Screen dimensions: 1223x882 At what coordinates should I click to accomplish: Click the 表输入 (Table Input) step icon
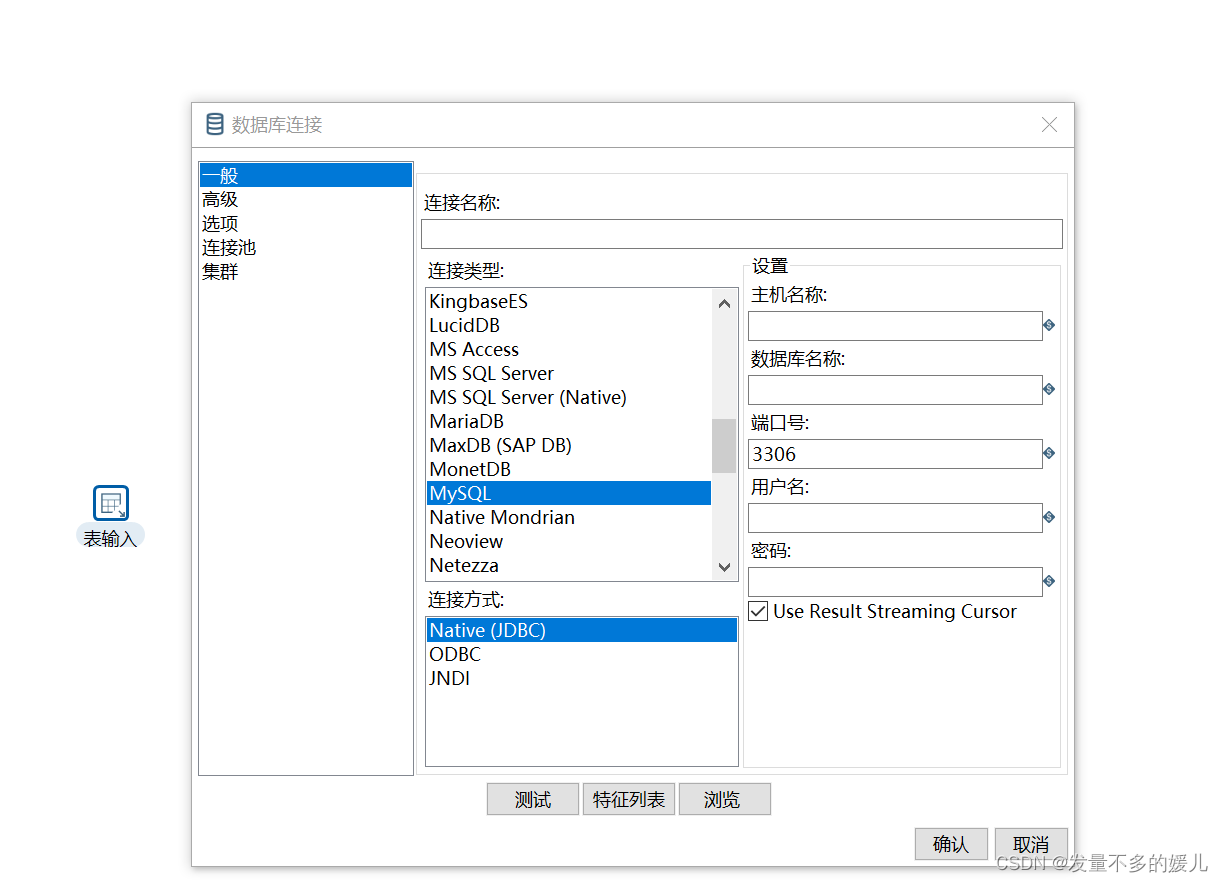coord(110,503)
